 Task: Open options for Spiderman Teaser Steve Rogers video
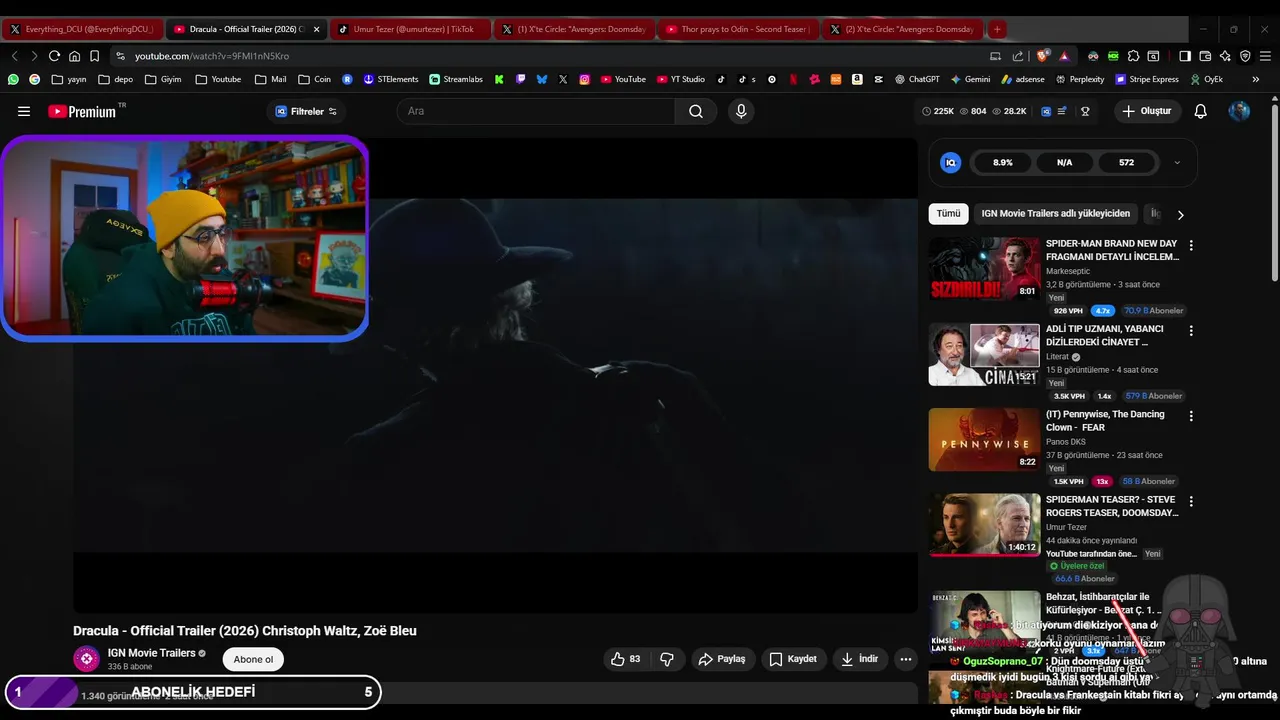pos(1190,501)
